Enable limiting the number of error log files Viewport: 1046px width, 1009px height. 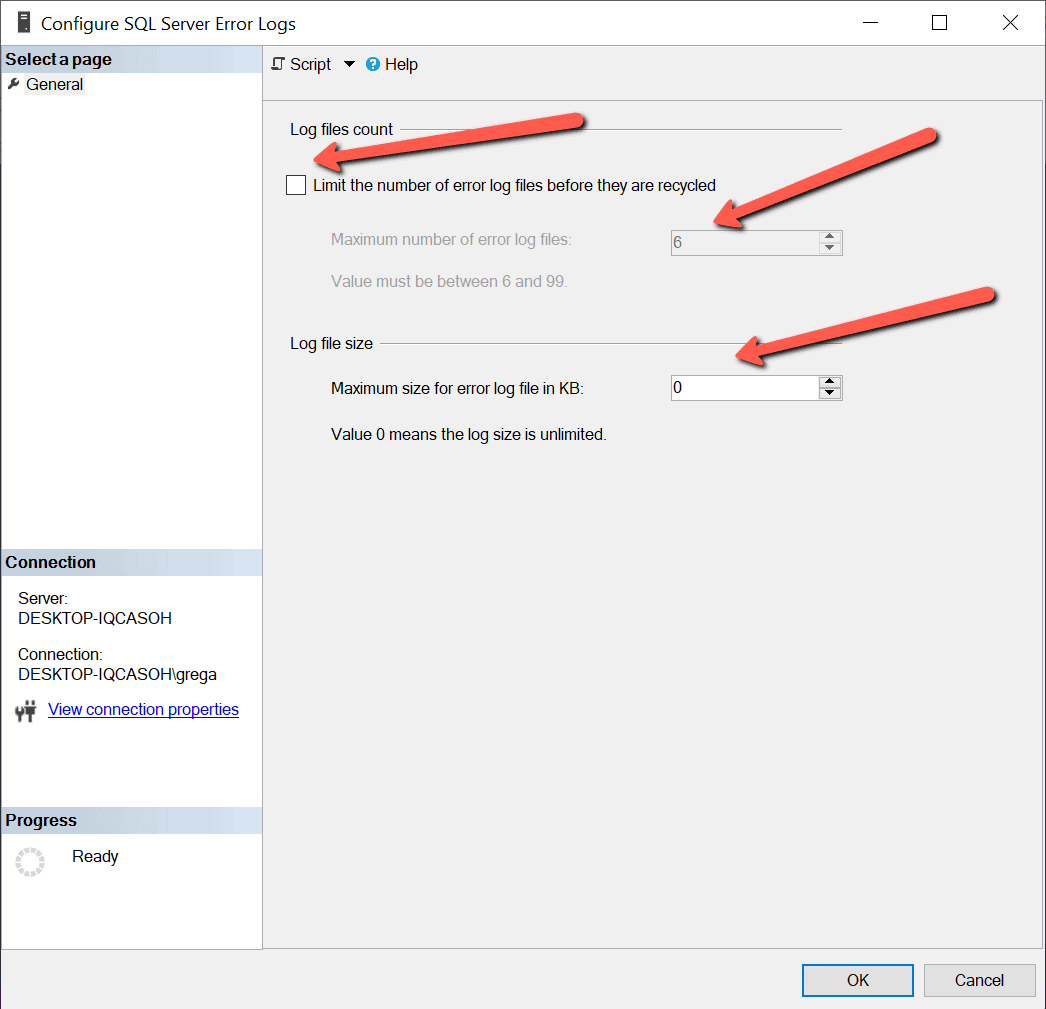click(296, 185)
